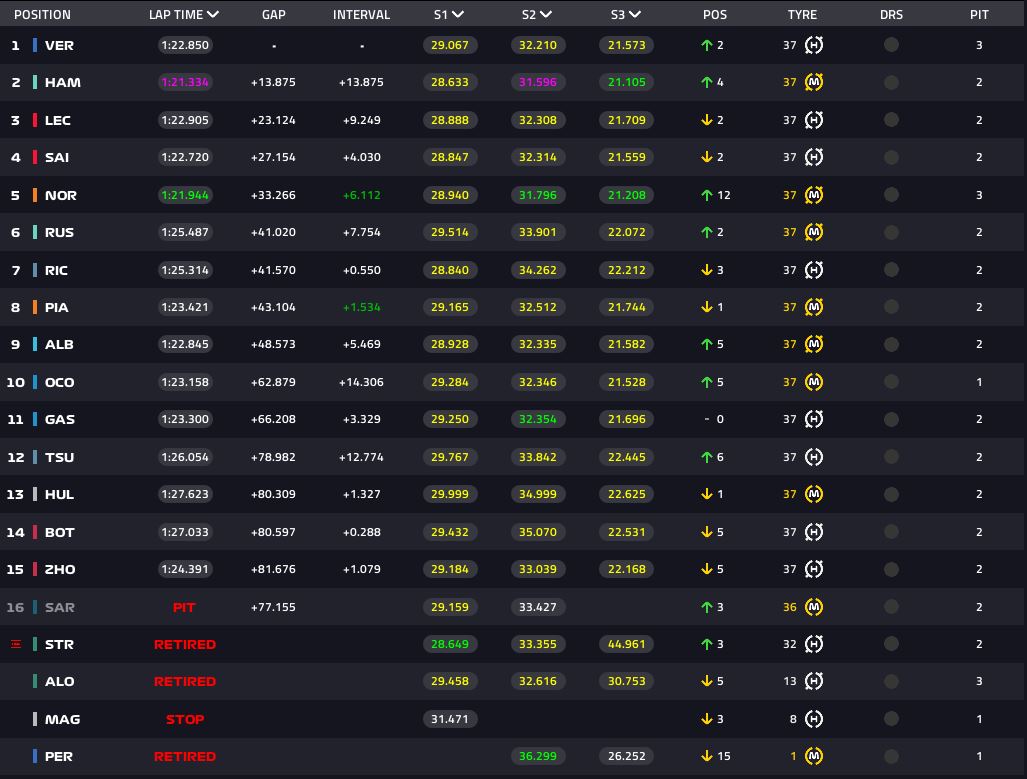Toggle the DRS indicator for ZHO
1027x779 pixels.
pyautogui.click(x=891, y=569)
